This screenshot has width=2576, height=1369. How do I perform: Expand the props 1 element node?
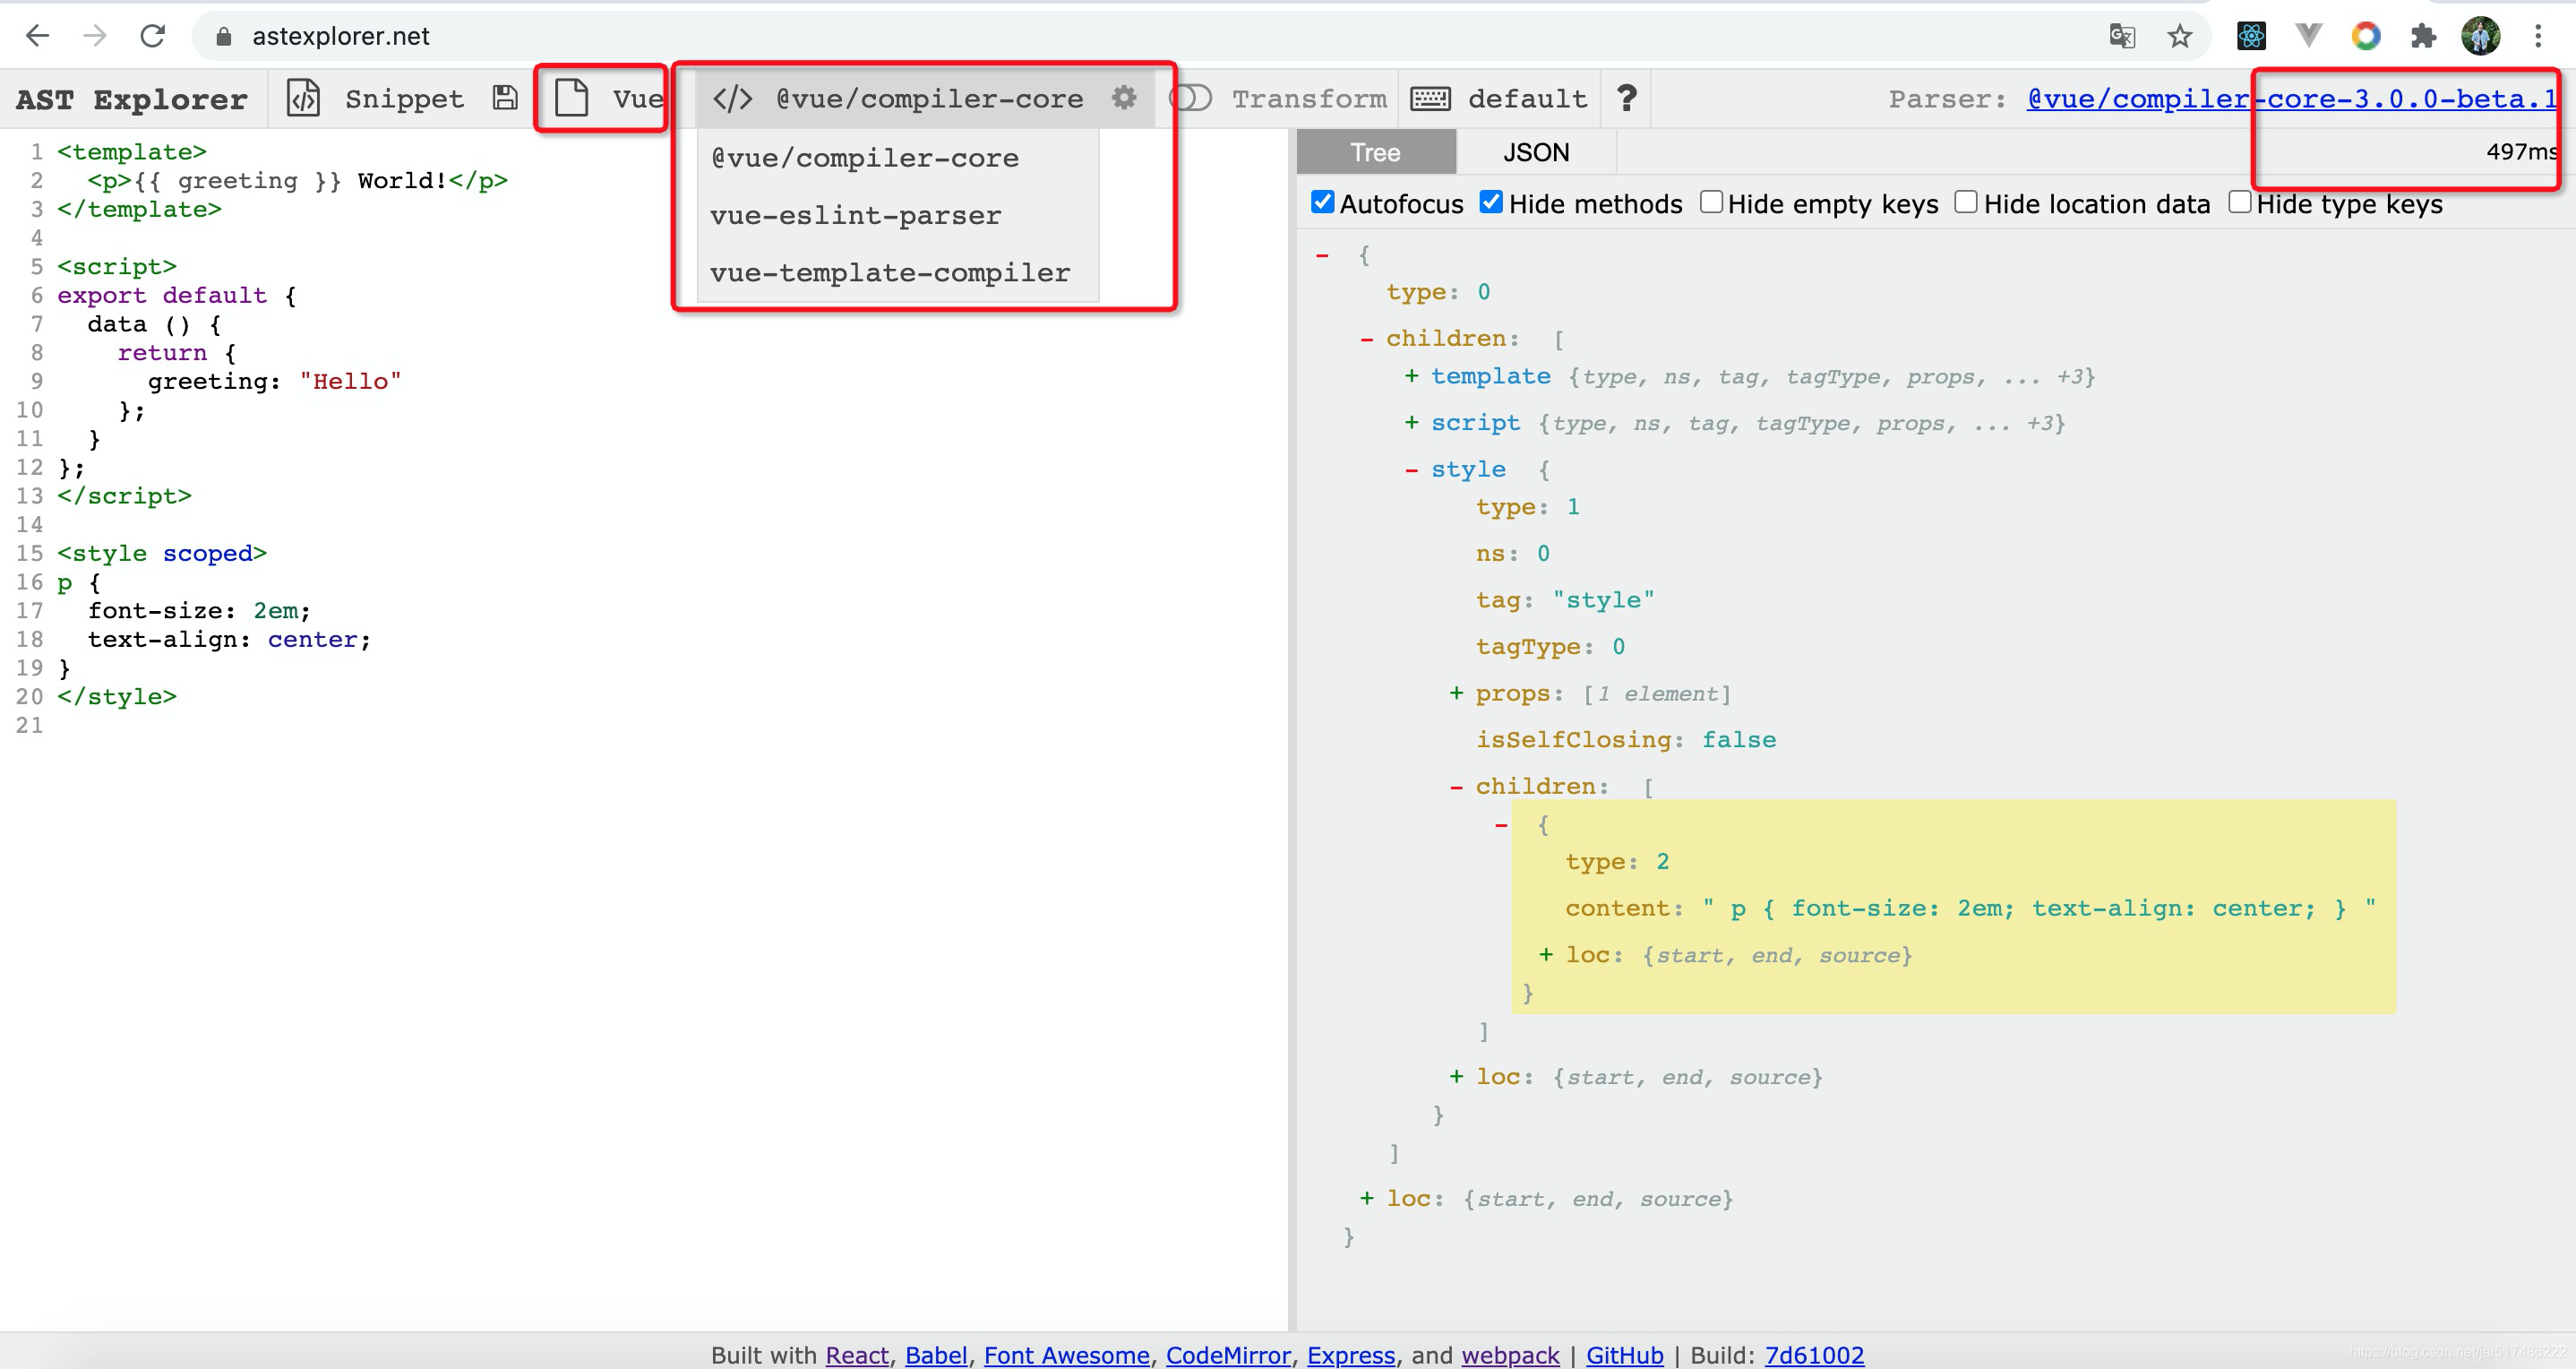pyautogui.click(x=1456, y=694)
